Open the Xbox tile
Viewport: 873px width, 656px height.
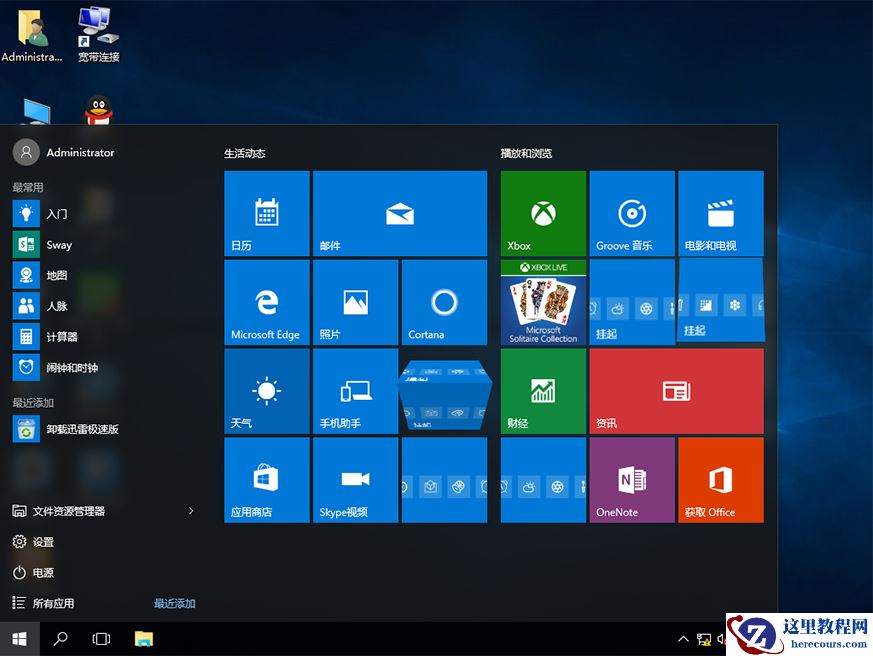click(542, 213)
